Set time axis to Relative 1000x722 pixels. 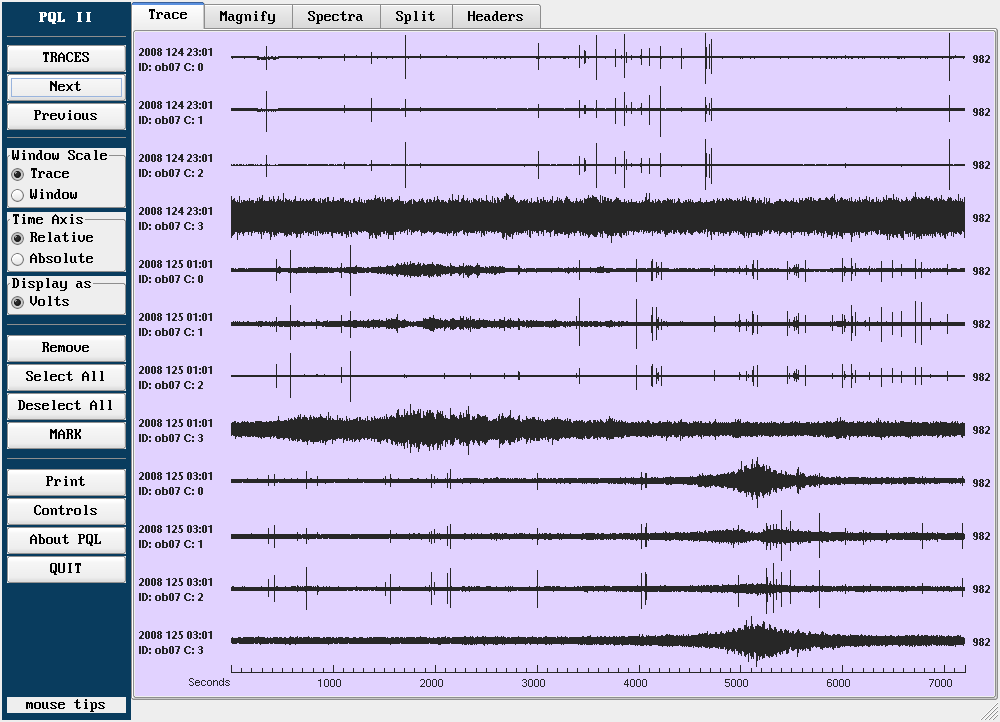click(x=18, y=238)
